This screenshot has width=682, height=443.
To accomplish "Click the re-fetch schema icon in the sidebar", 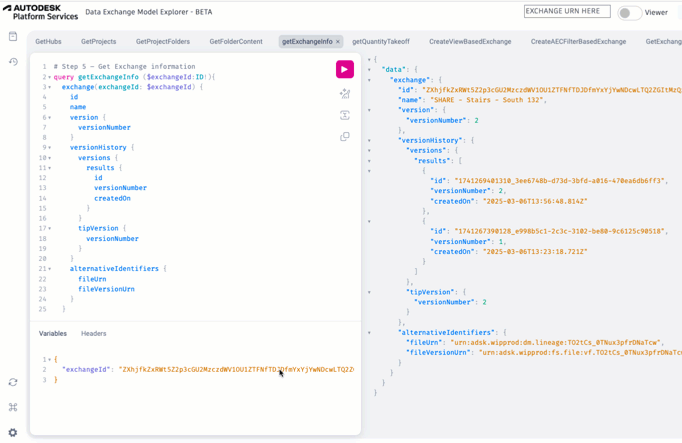I will tap(13, 382).
